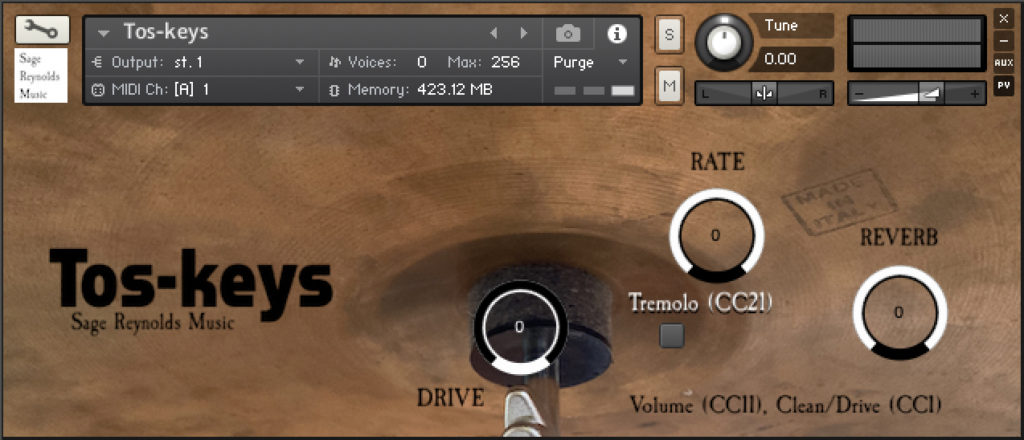Minimize the instrument view with the minus button
Screen dimensions: 1024x440
point(1003,40)
